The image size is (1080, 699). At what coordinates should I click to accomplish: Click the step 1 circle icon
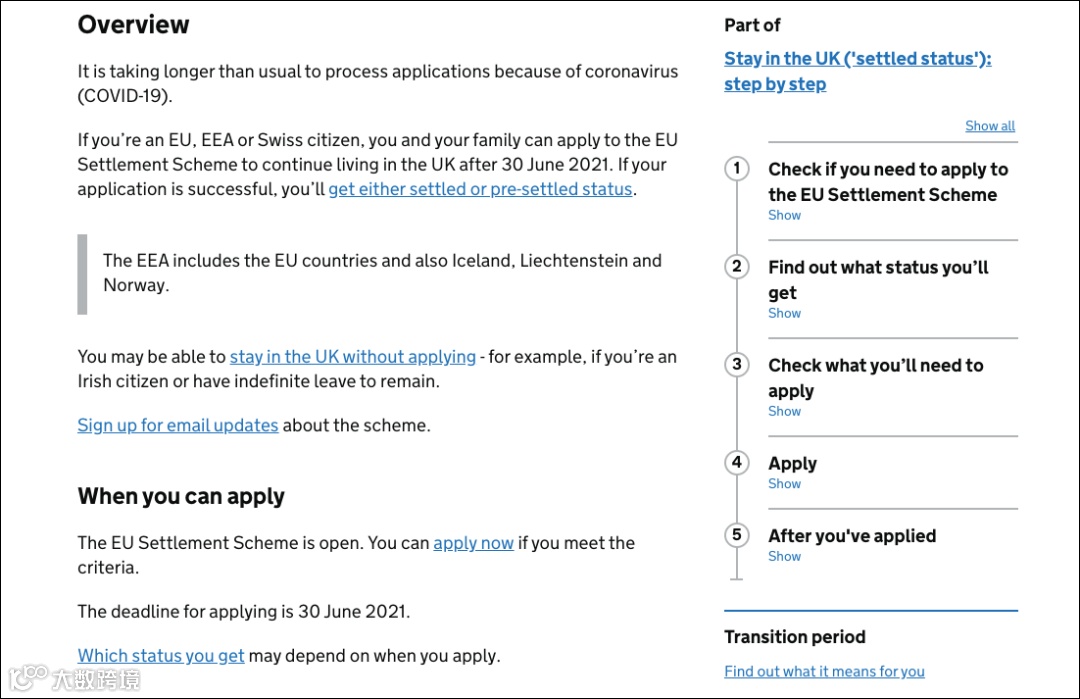737,168
